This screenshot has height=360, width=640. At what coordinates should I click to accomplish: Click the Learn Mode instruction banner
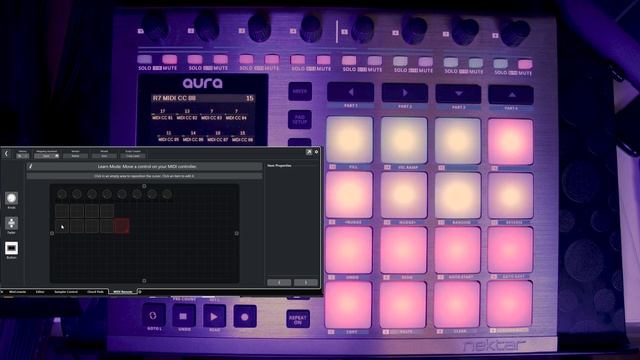pos(144,167)
